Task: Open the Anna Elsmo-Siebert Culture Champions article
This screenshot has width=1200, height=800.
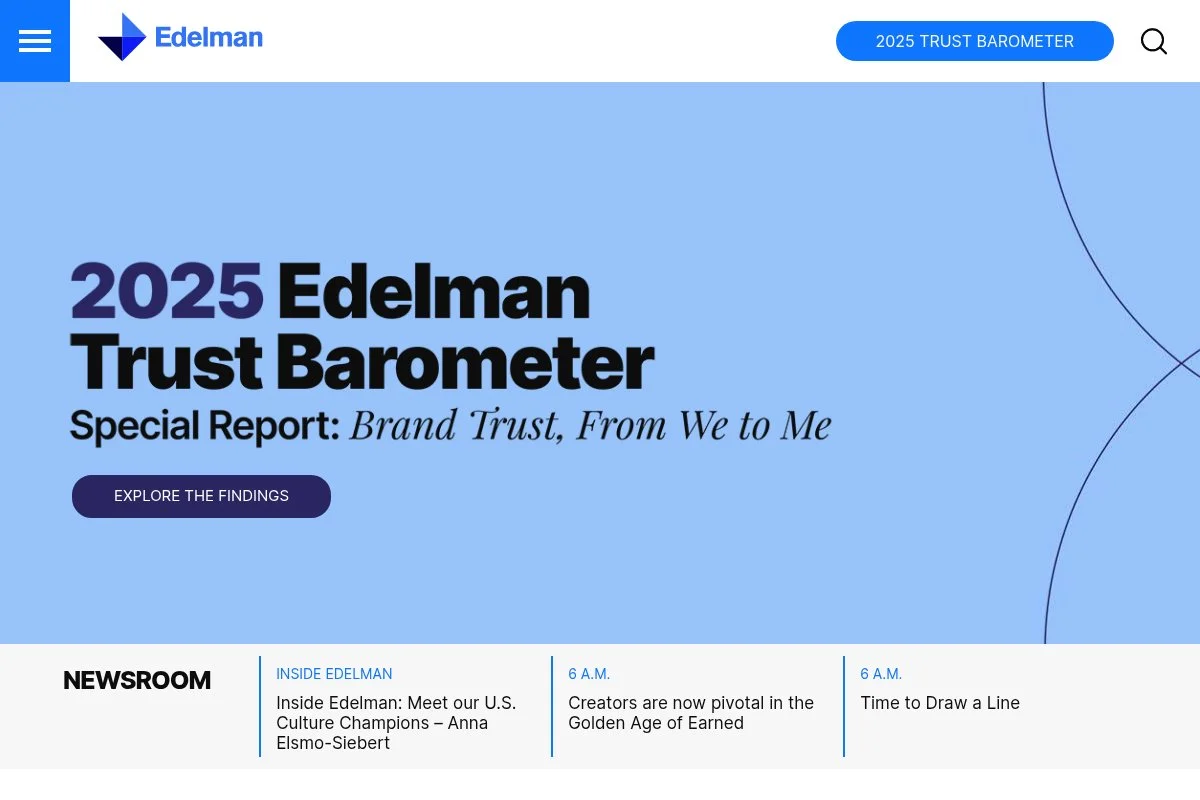Action: pos(396,723)
